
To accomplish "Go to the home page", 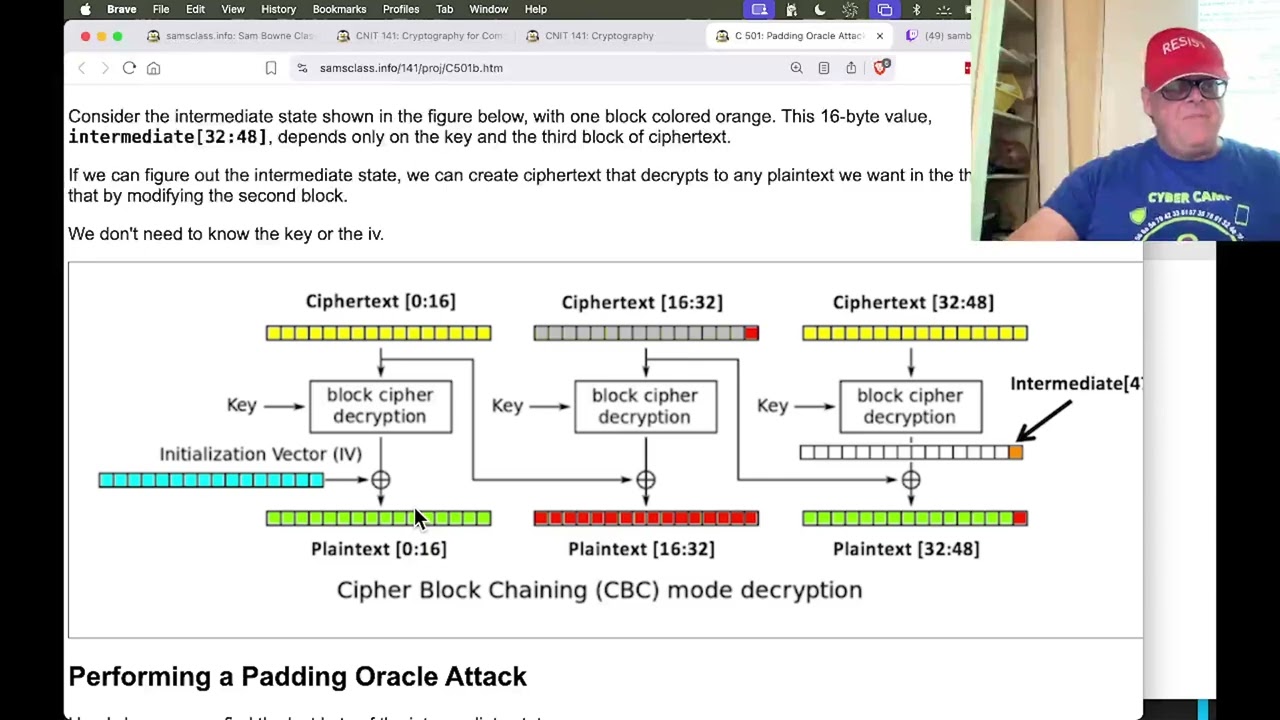I will coord(153,68).
